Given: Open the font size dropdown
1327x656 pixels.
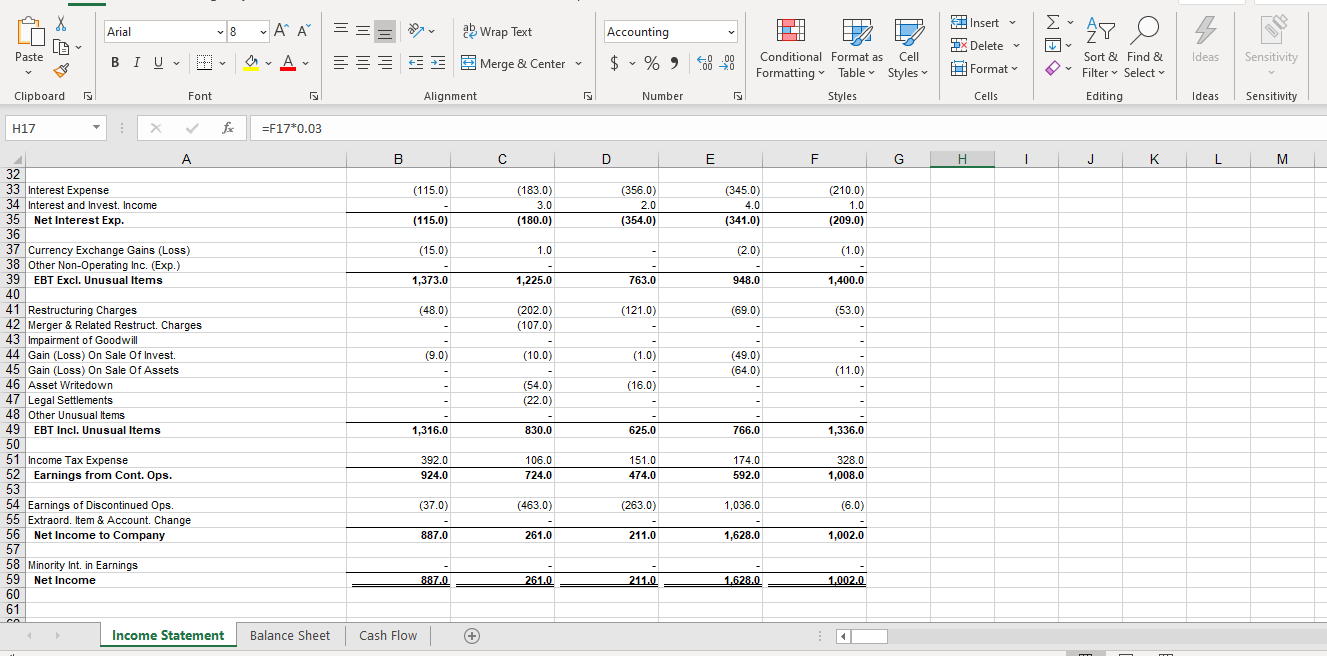Looking at the screenshot, I should (x=265, y=31).
